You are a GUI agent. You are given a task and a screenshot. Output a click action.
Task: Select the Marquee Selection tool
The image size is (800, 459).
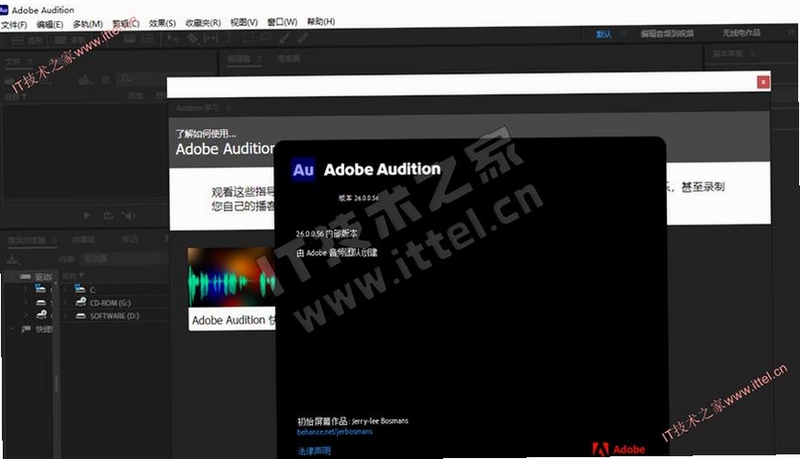[248, 38]
